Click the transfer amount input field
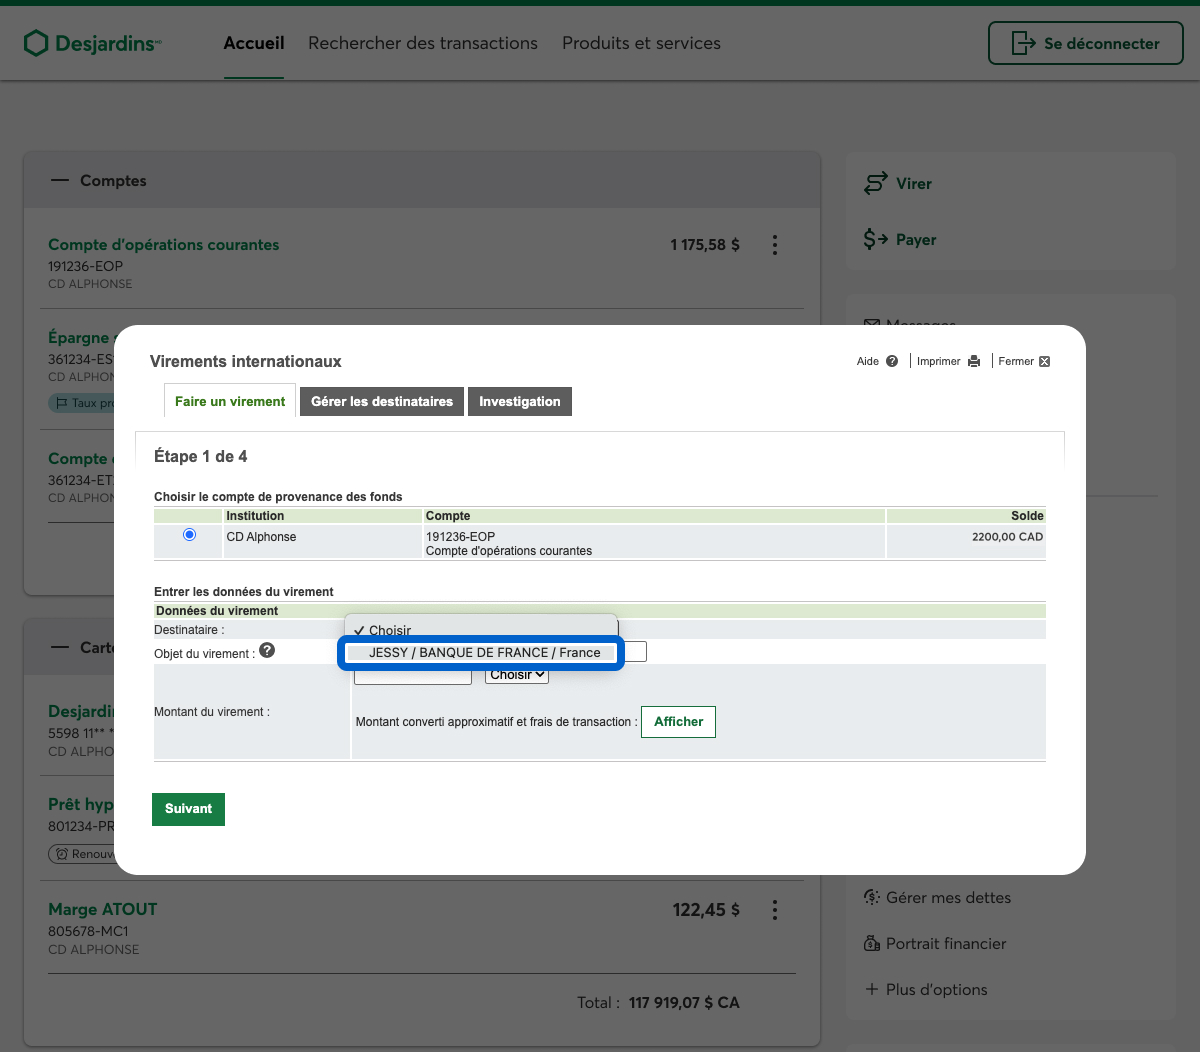The height and width of the screenshot is (1052, 1200). (412, 677)
